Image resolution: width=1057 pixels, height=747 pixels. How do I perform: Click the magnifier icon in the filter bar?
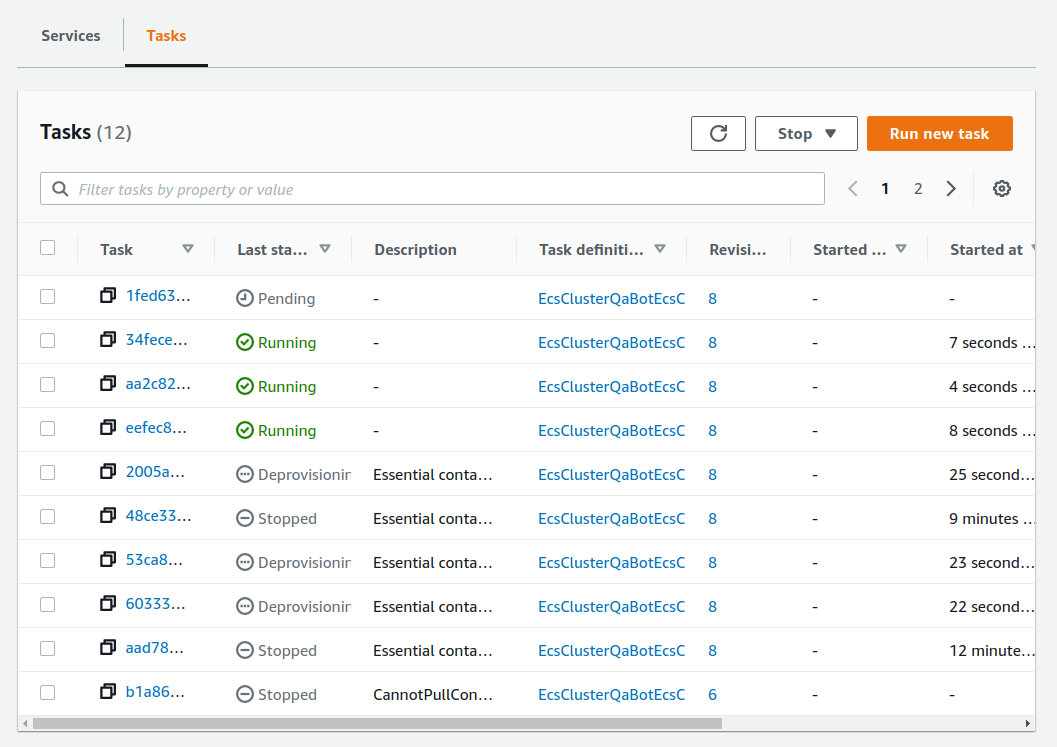point(61,188)
